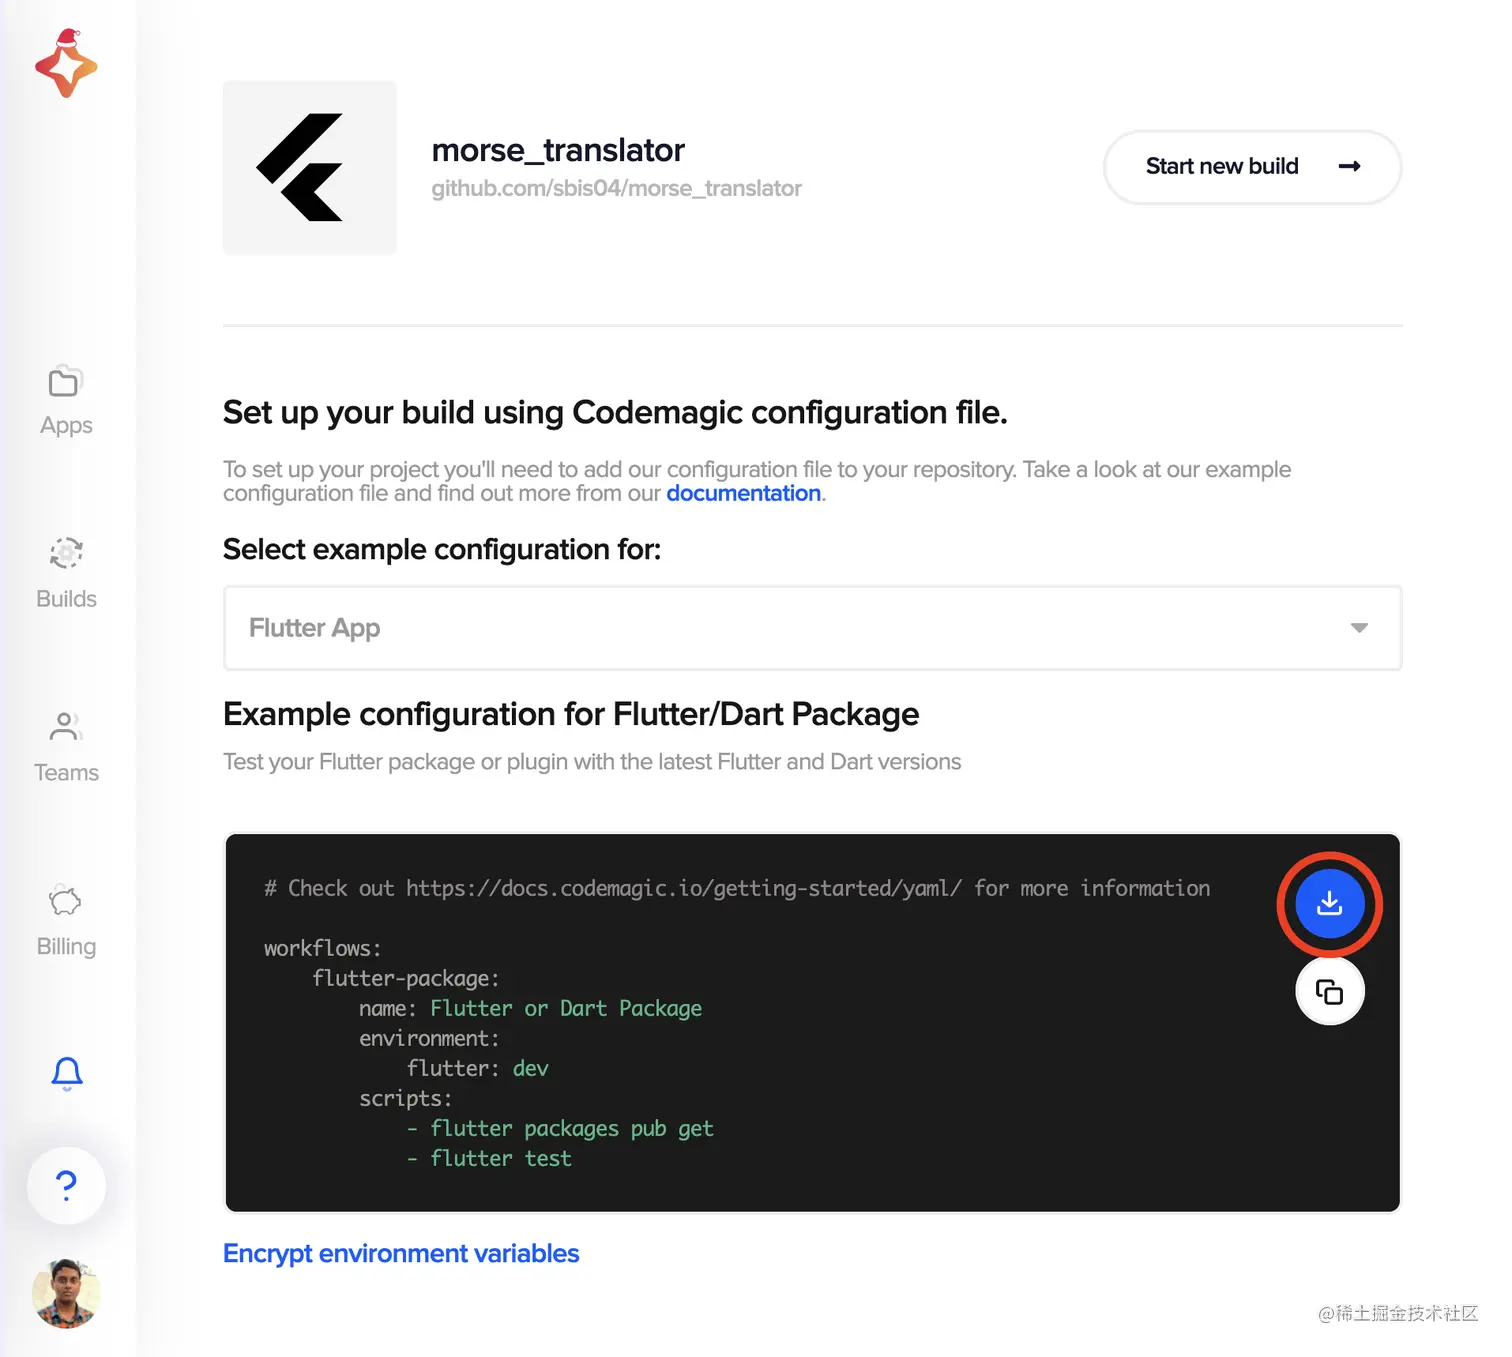Image resolution: width=1512 pixels, height=1357 pixels.
Task: Click the dropdown arrow in the configuration selector
Action: click(1359, 628)
